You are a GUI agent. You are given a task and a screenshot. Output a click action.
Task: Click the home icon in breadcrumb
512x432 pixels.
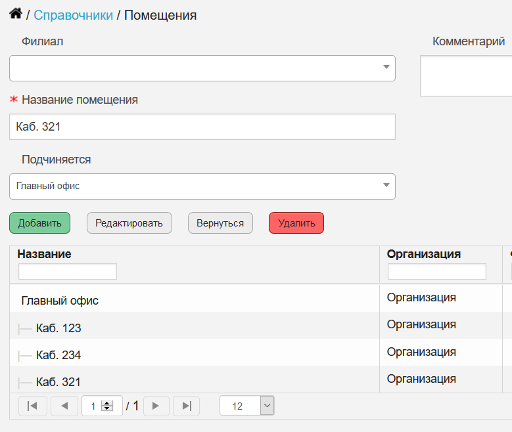click(16, 14)
